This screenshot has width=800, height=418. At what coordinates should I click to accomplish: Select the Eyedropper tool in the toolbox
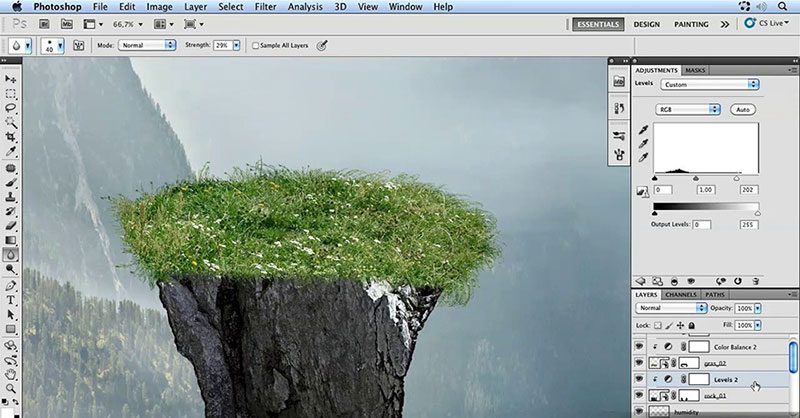point(10,152)
